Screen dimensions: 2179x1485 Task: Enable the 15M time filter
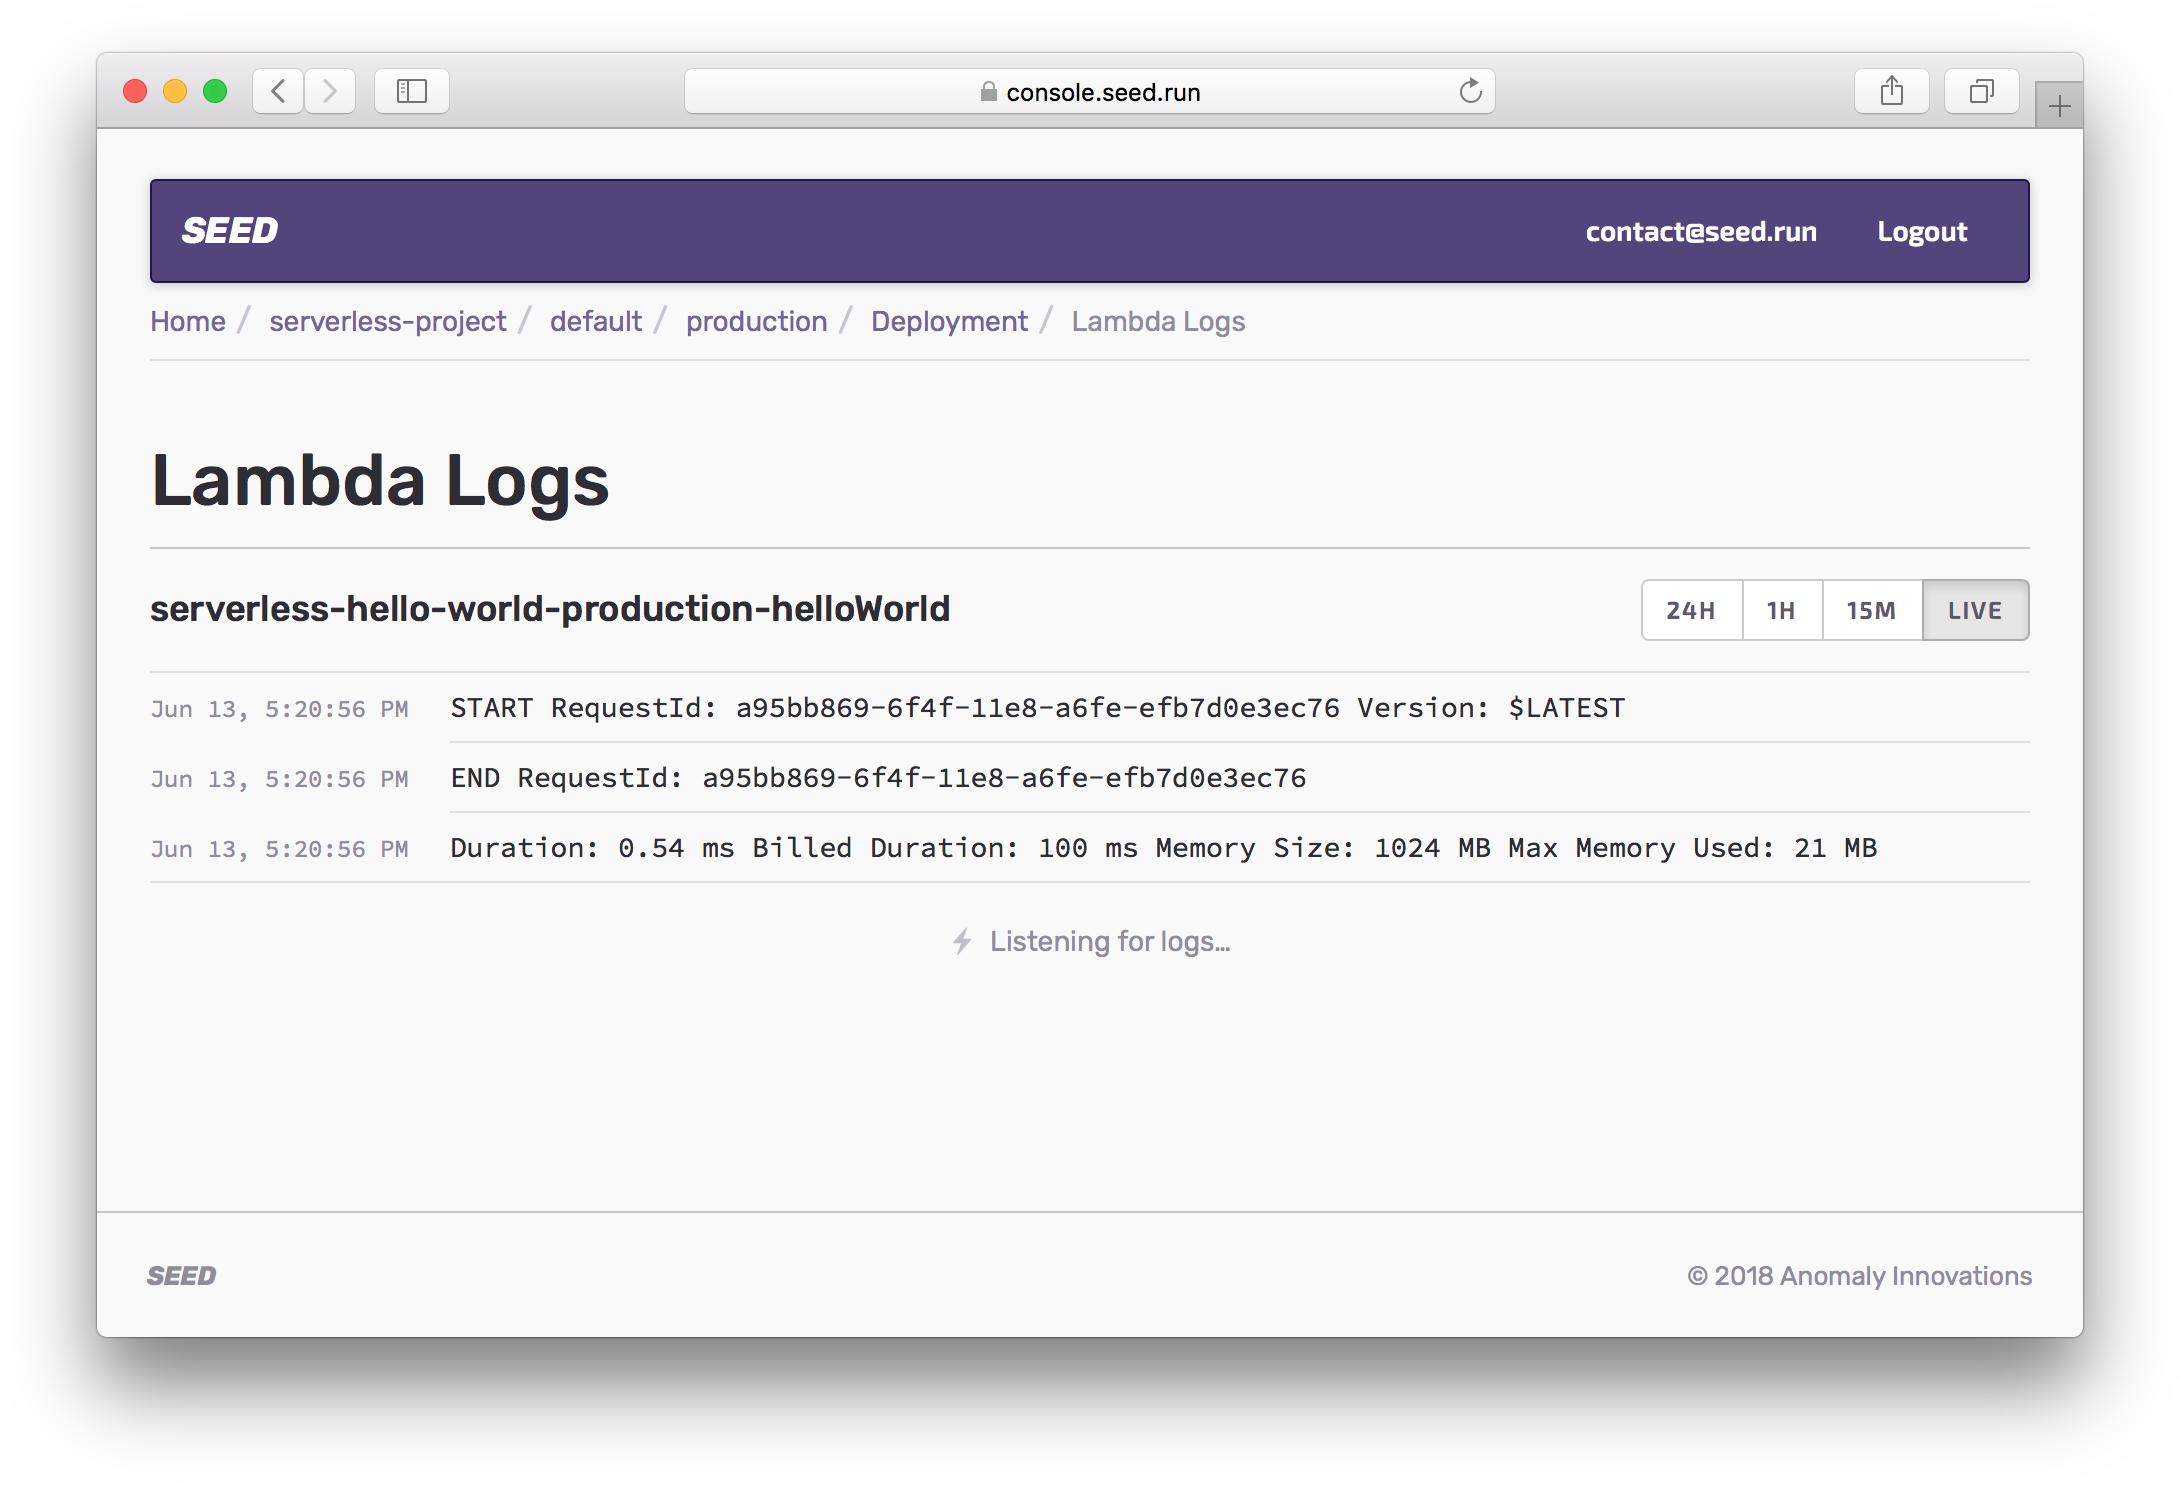point(1871,610)
